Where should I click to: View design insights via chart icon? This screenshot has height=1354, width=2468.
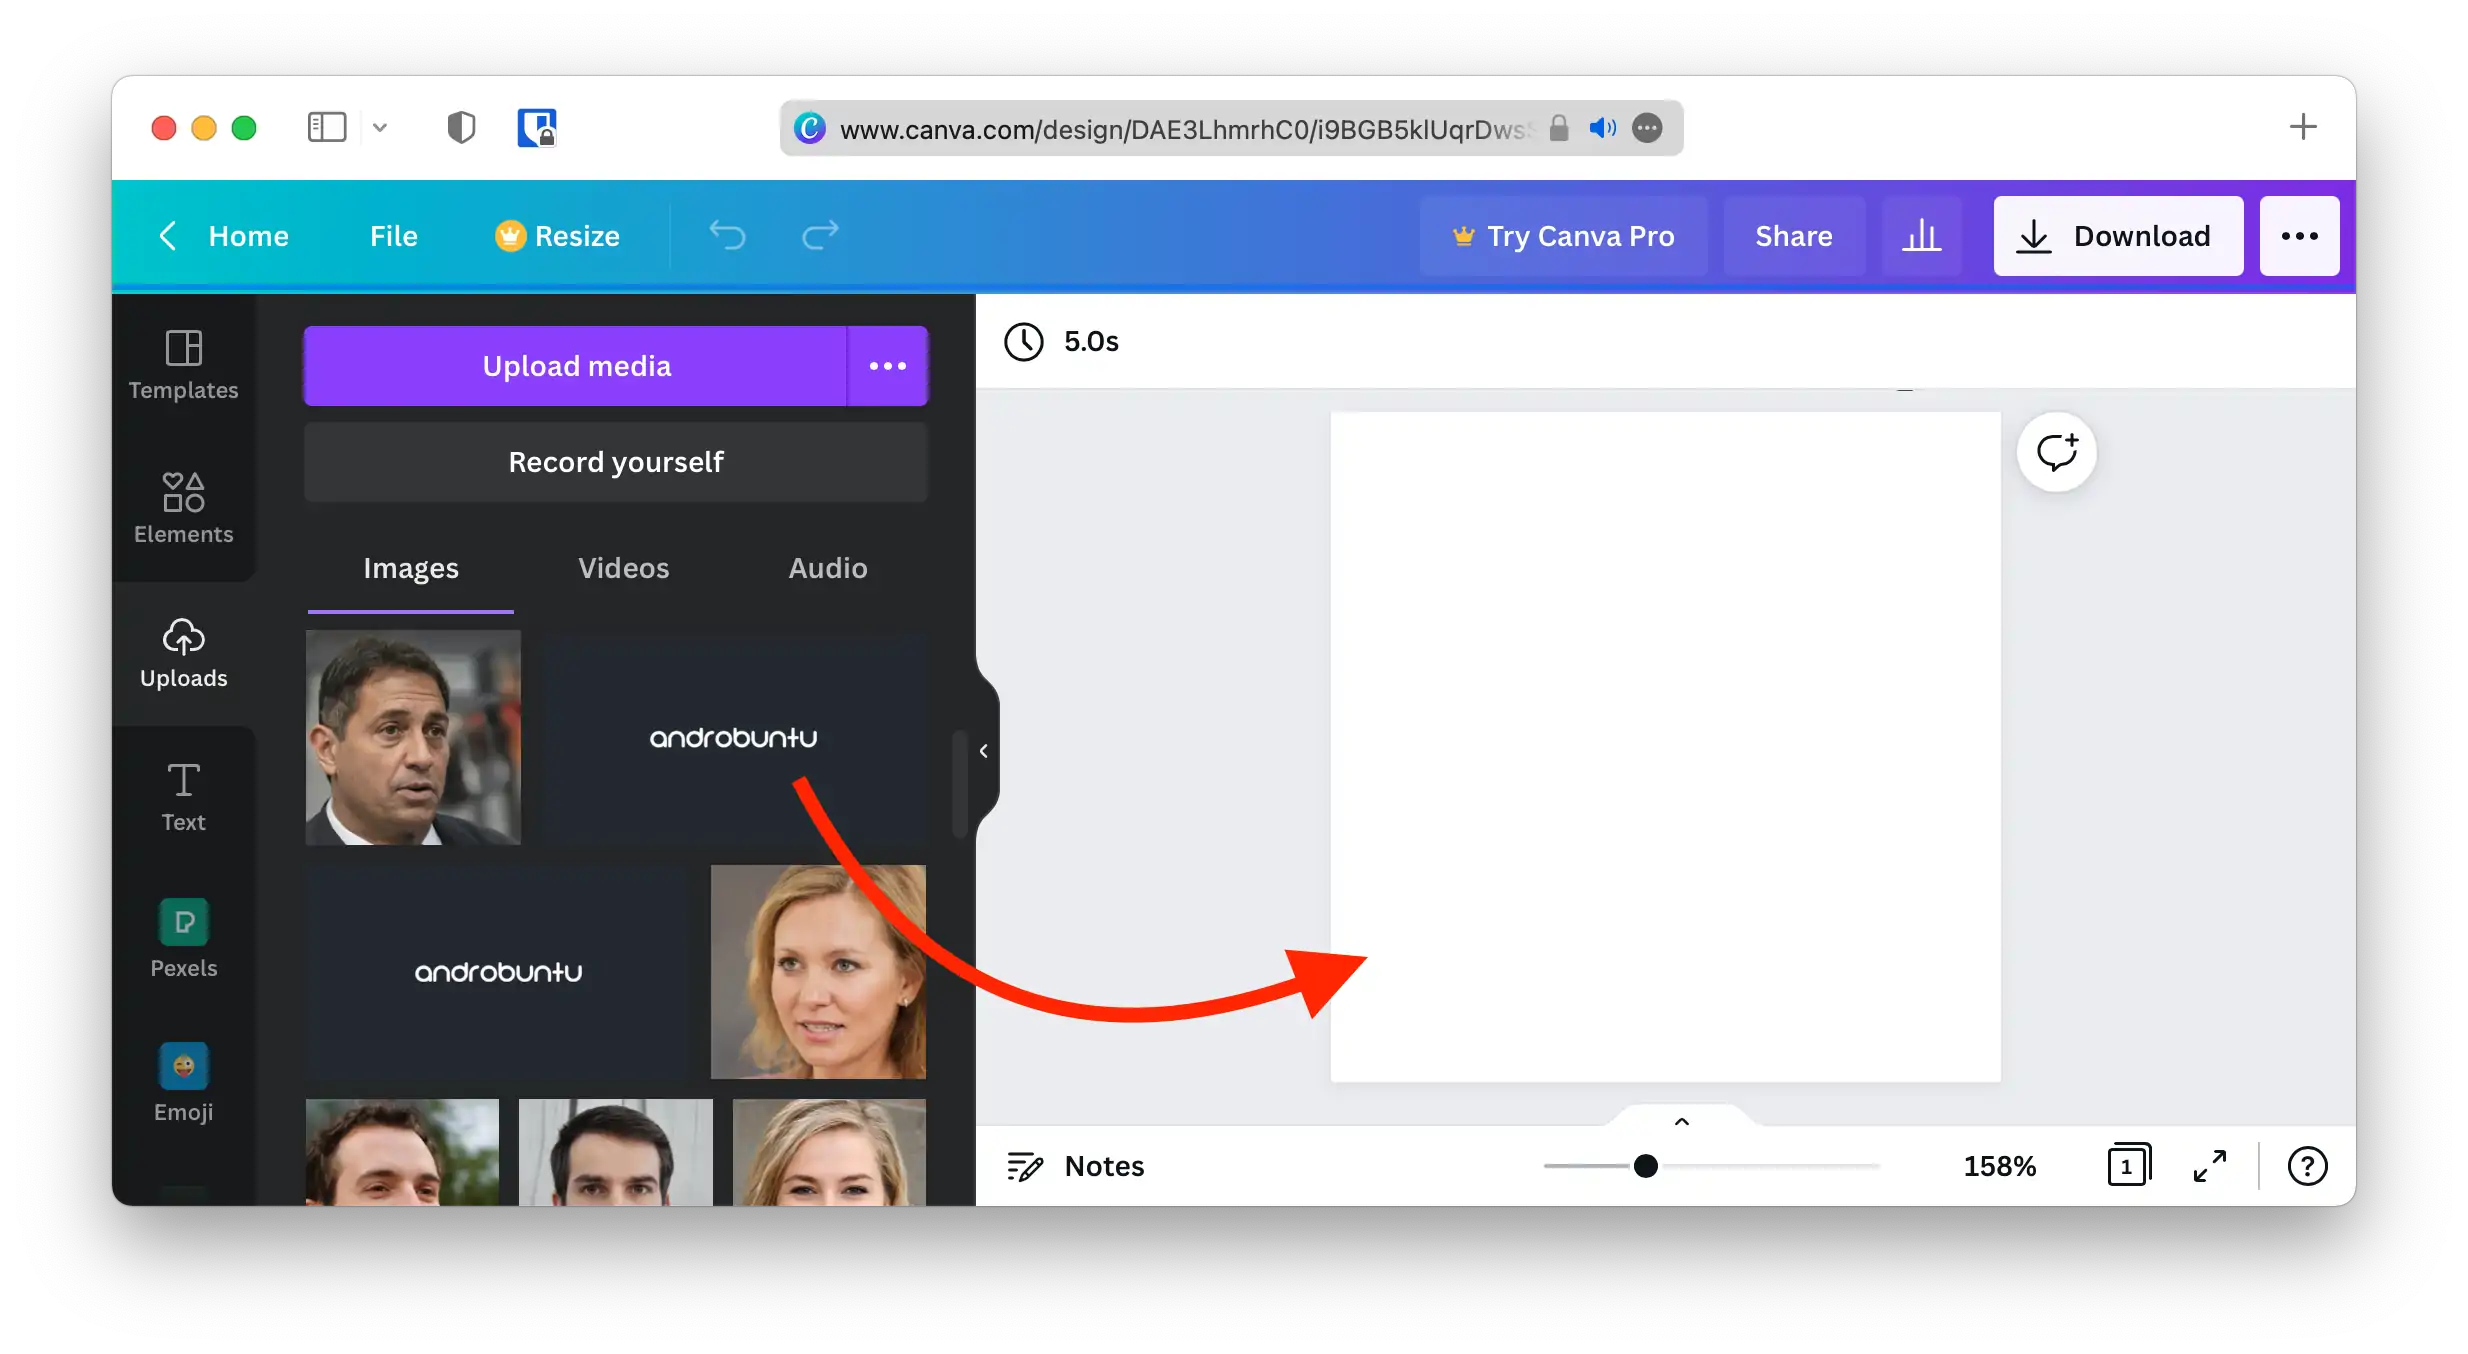coord(1923,236)
